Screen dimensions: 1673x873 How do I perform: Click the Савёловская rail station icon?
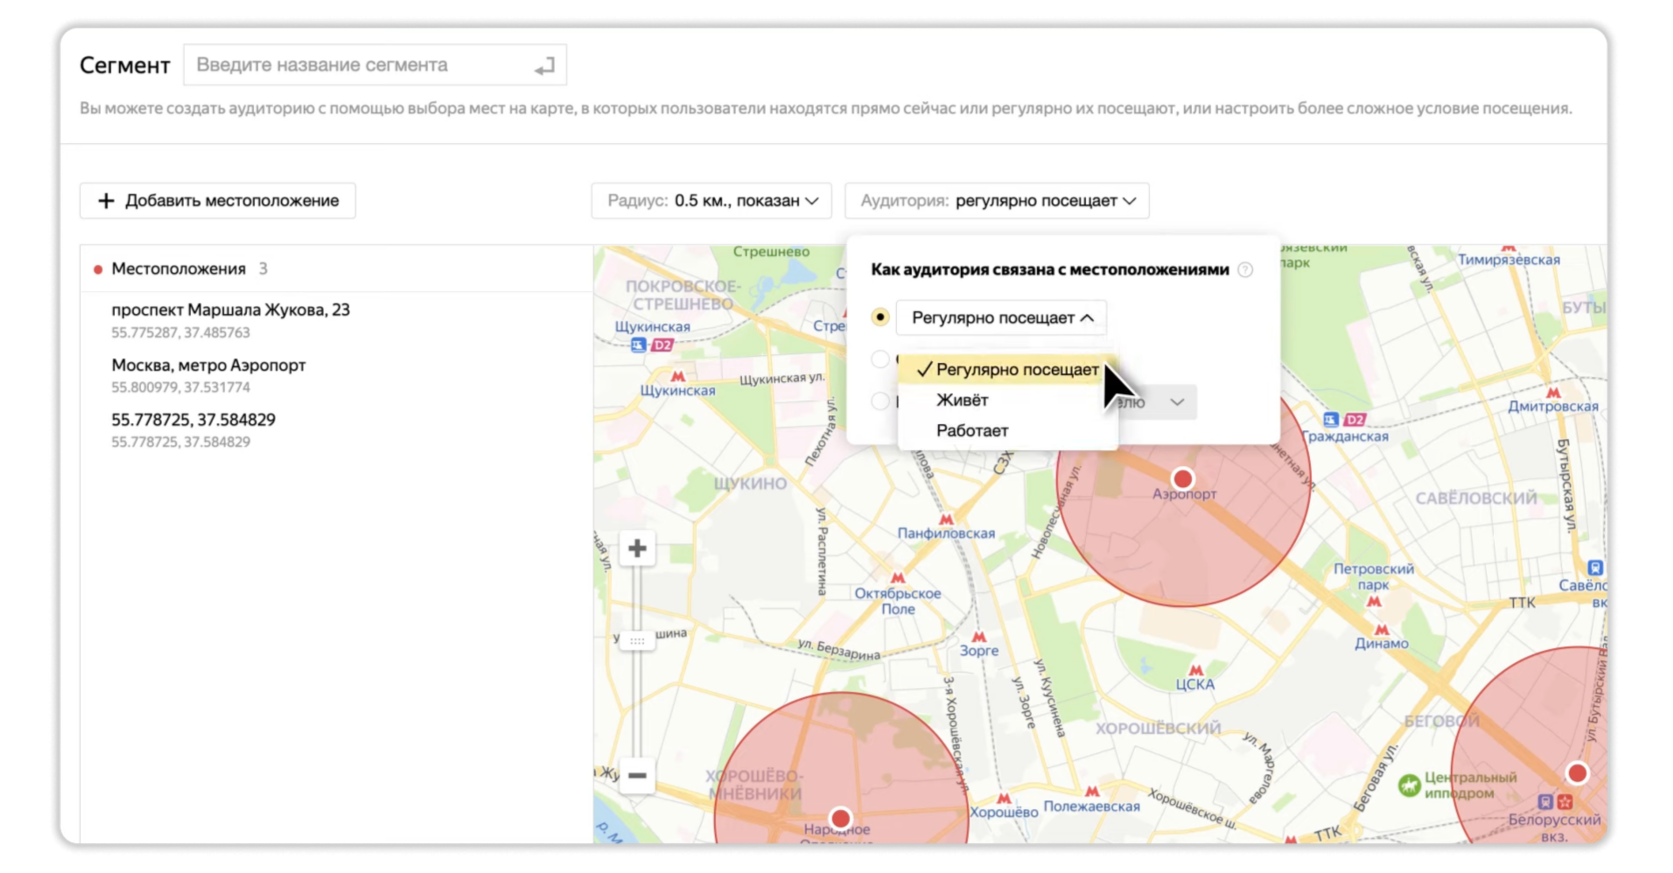pyautogui.click(x=1595, y=568)
